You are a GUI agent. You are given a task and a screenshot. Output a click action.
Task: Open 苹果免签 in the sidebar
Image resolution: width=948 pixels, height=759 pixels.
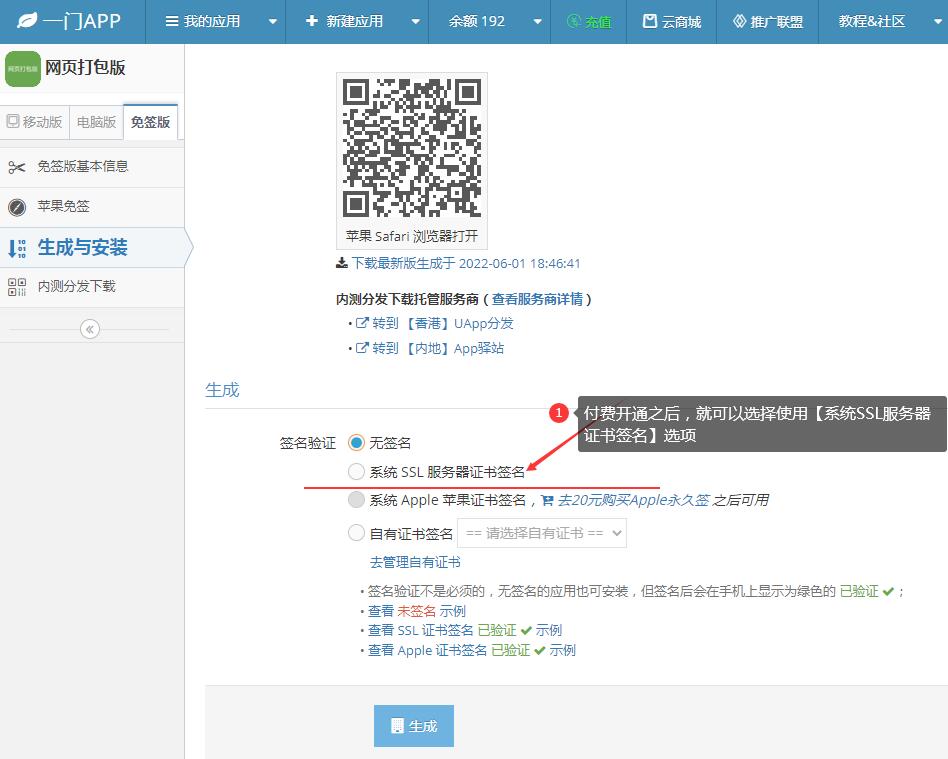(x=92, y=207)
